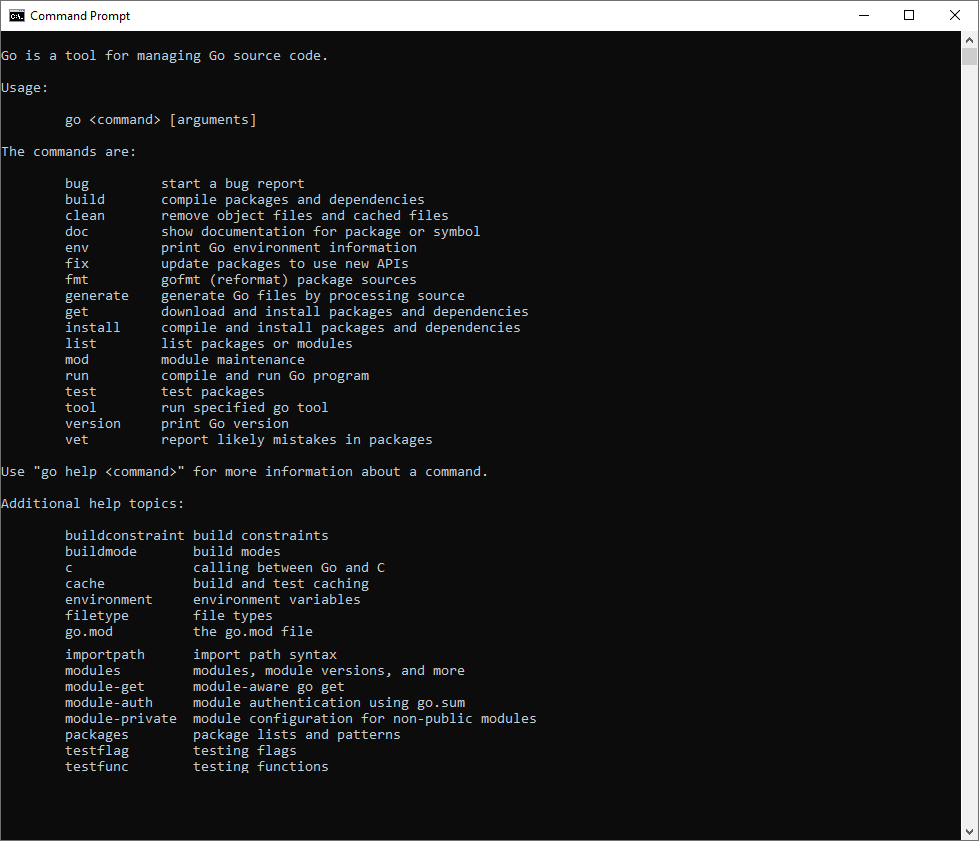Click the 'vet' command name

click(x=77, y=440)
